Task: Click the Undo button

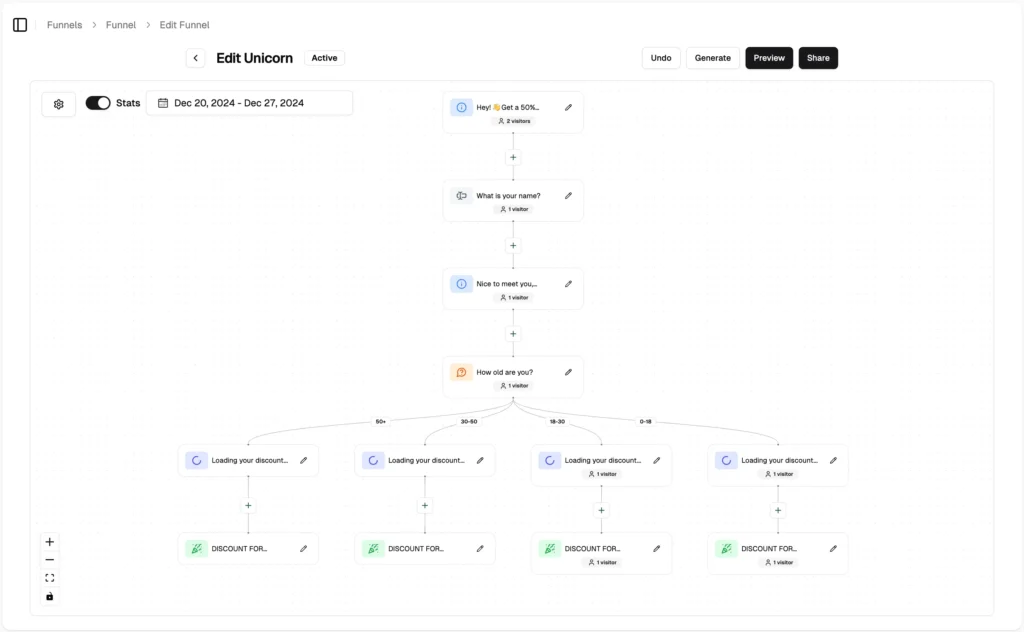Action: click(x=661, y=58)
